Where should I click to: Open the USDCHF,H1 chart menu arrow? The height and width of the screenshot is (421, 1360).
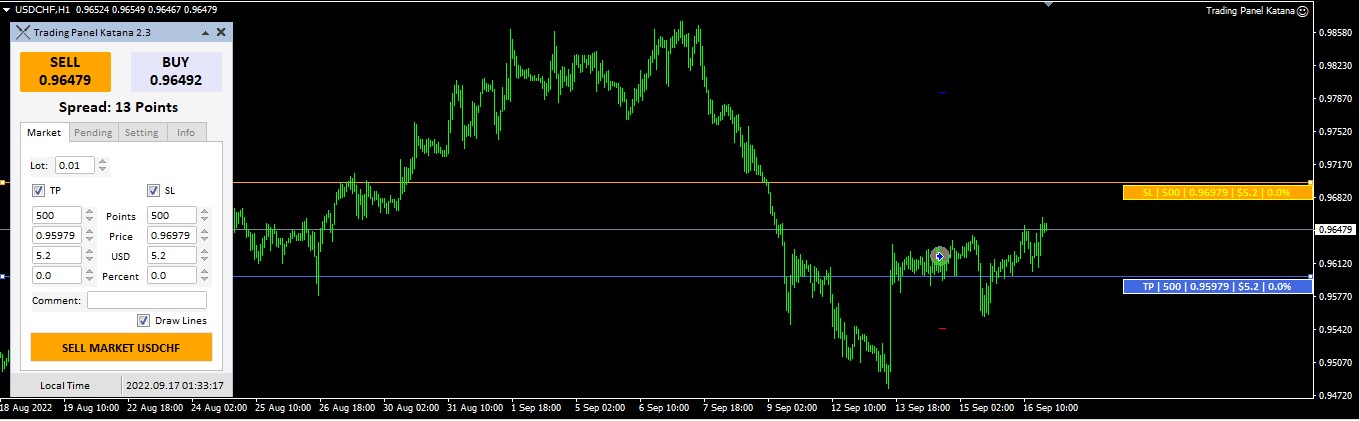(x=7, y=9)
